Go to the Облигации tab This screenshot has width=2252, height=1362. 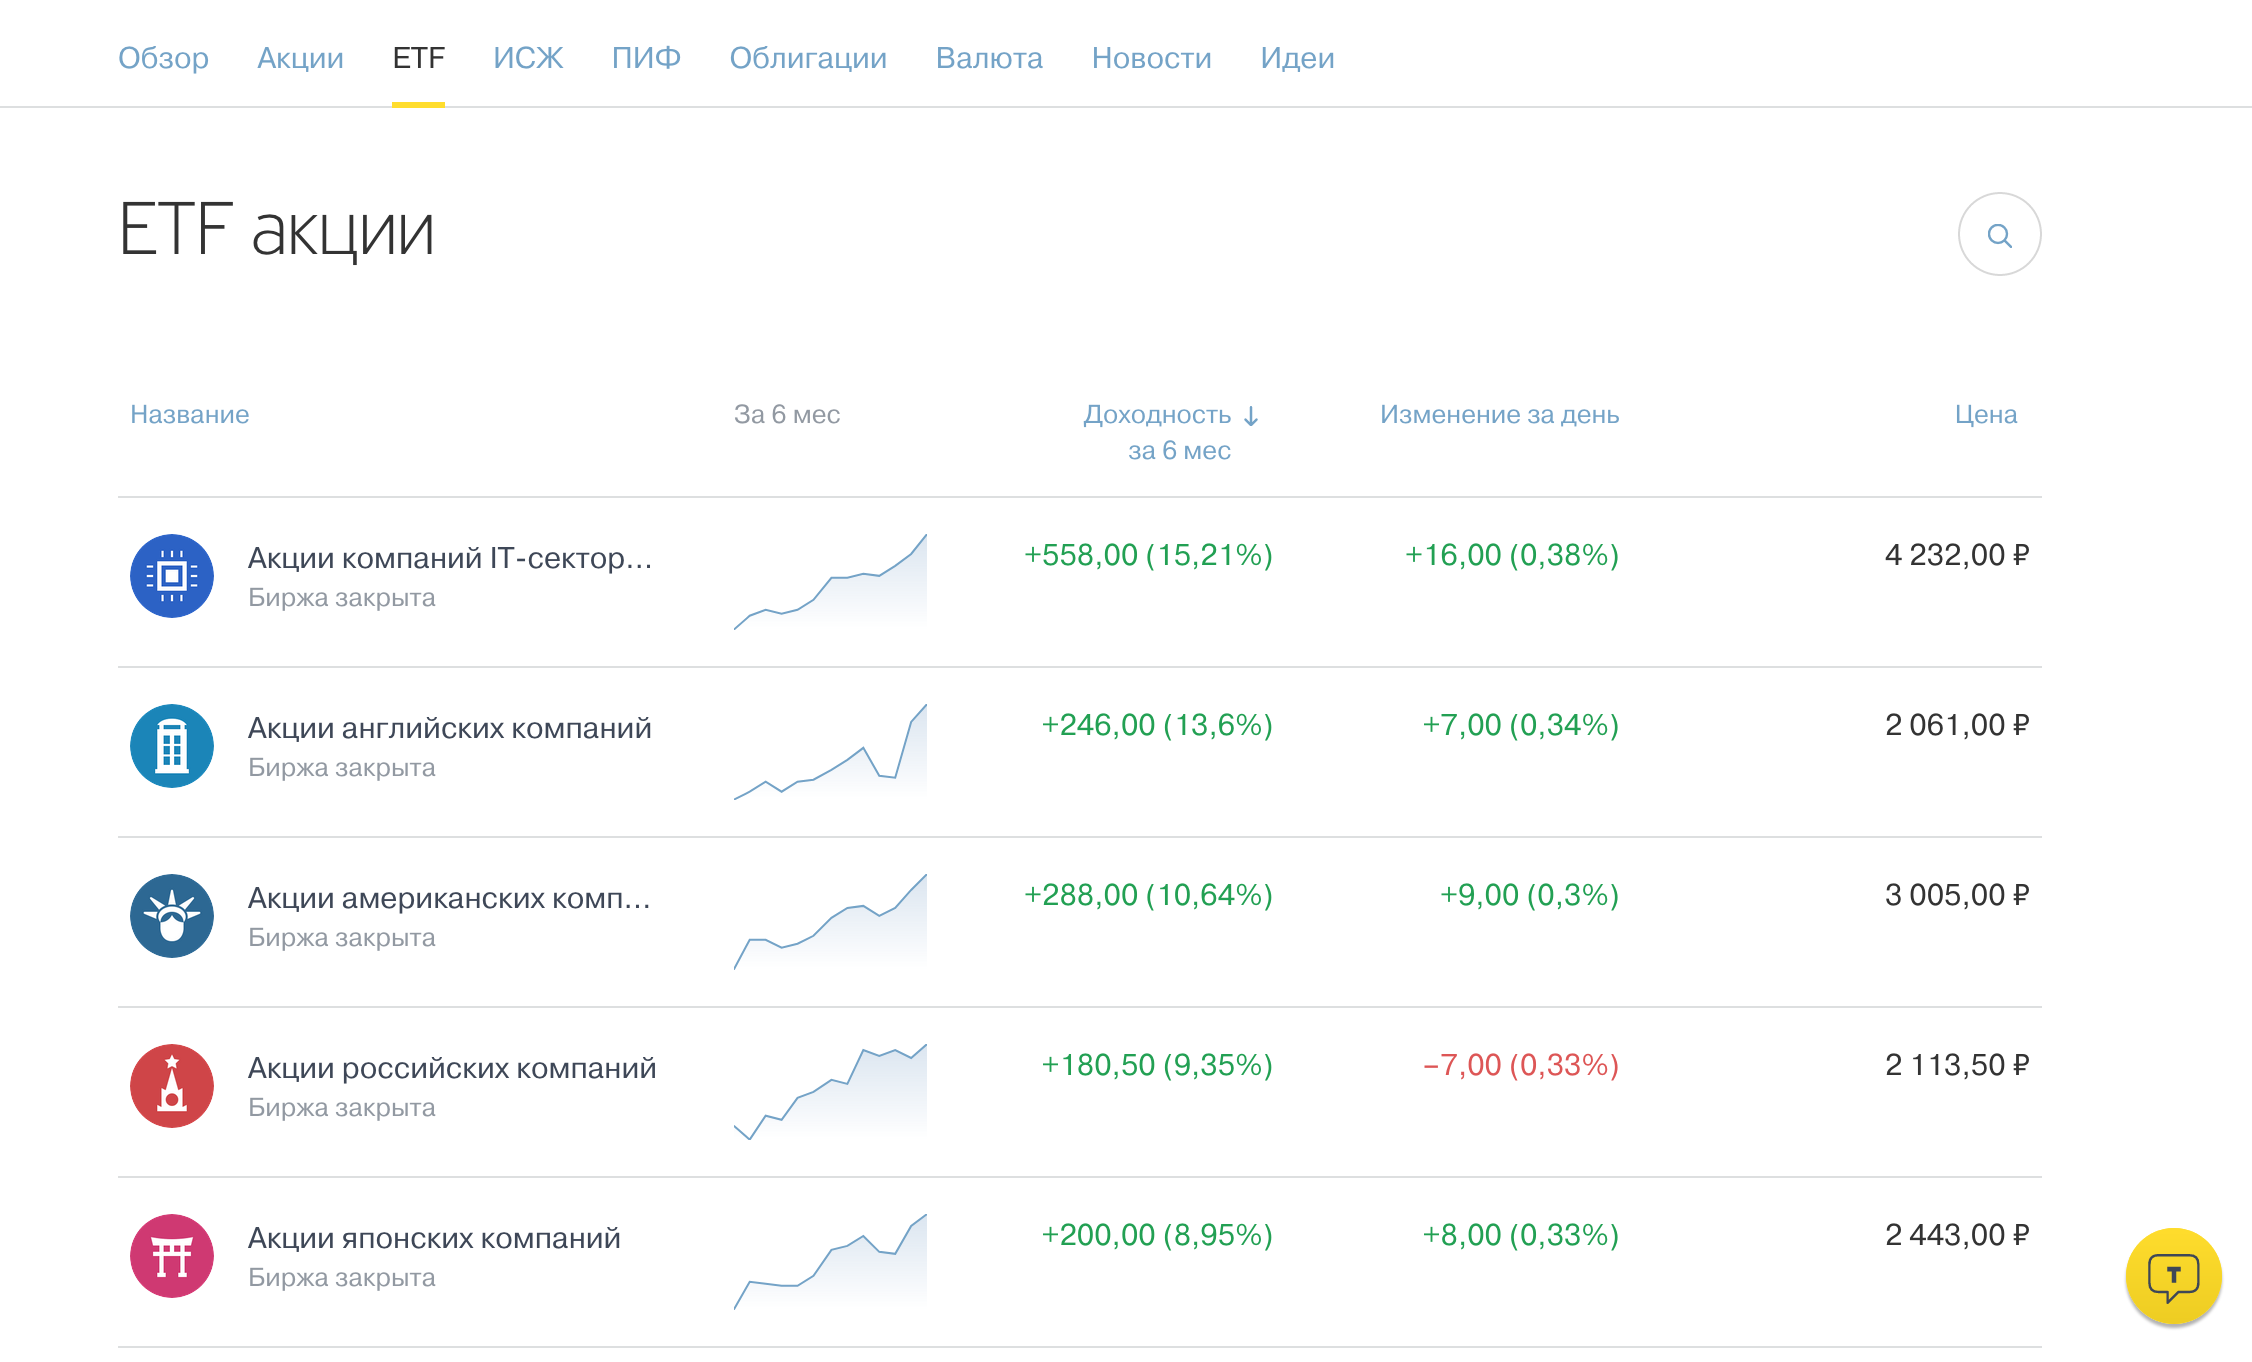click(808, 58)
